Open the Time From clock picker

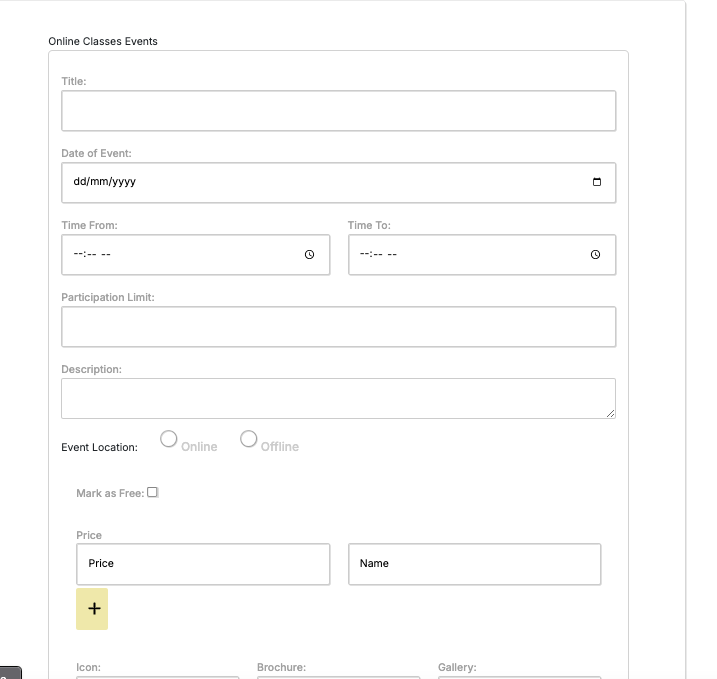click(310, 255)
